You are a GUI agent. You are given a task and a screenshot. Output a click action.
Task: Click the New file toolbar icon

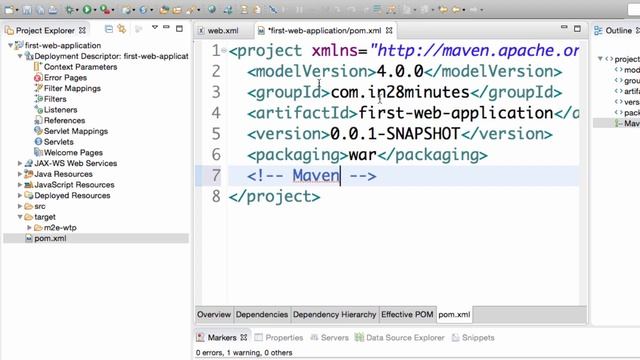click(x=9, y=9)
